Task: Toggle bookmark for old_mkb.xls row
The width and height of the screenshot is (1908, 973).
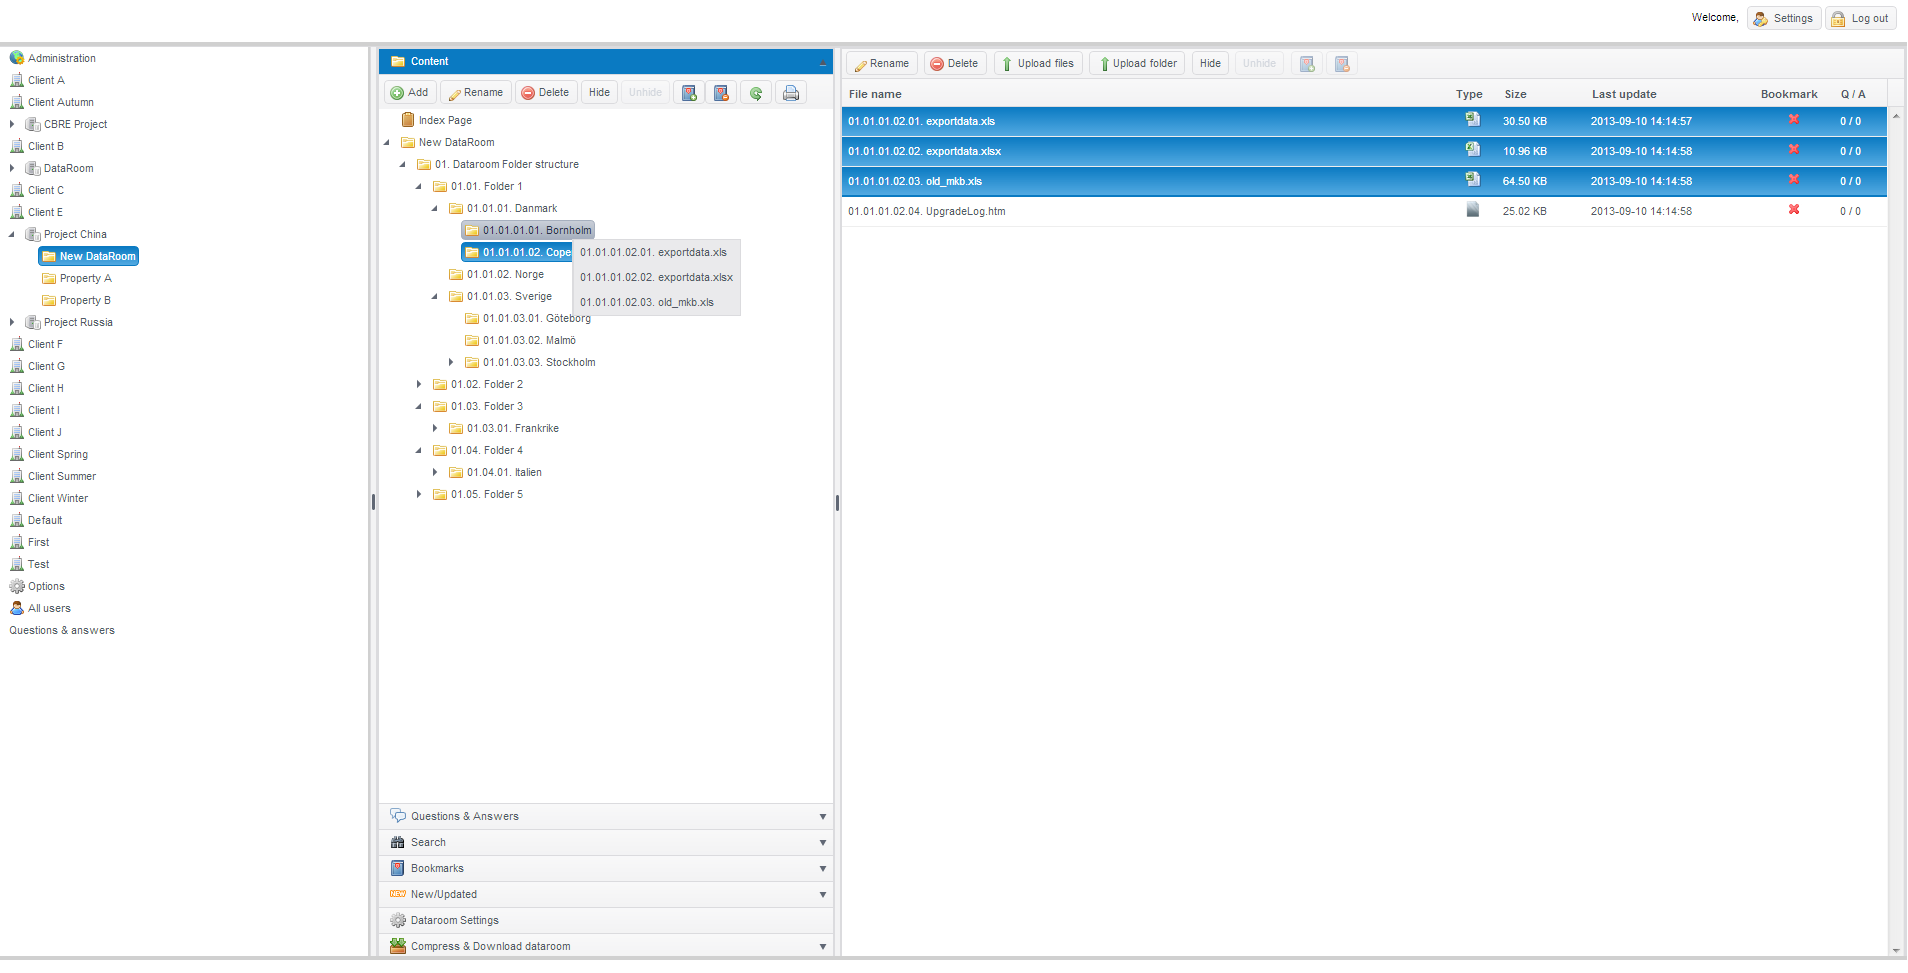Action: point(1794,180)
